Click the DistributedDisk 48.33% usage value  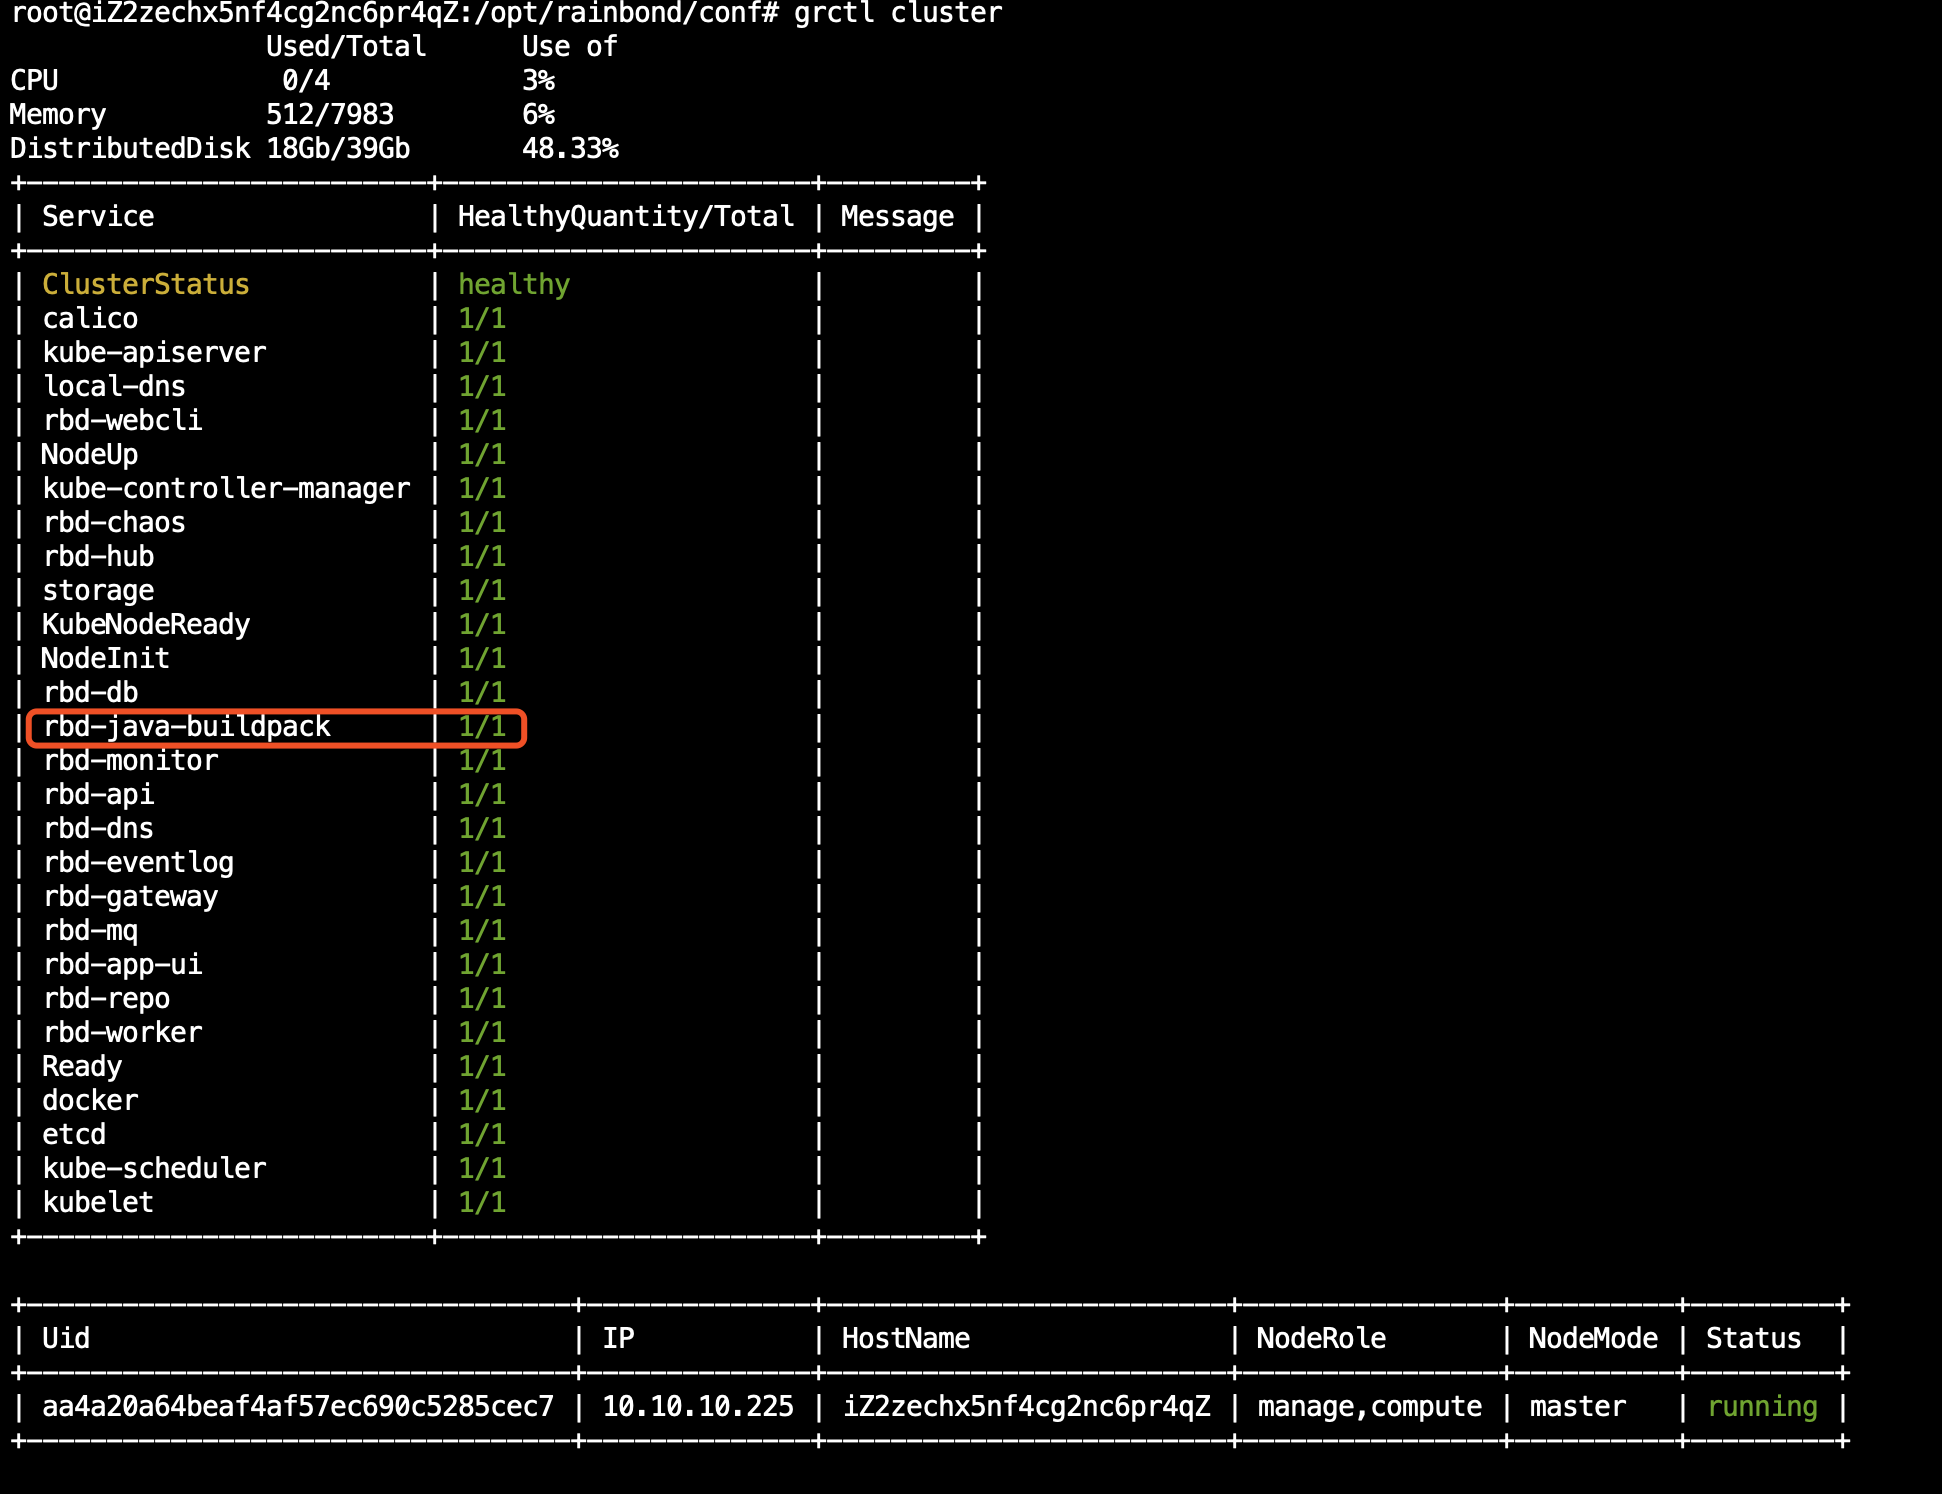(570, 149)
